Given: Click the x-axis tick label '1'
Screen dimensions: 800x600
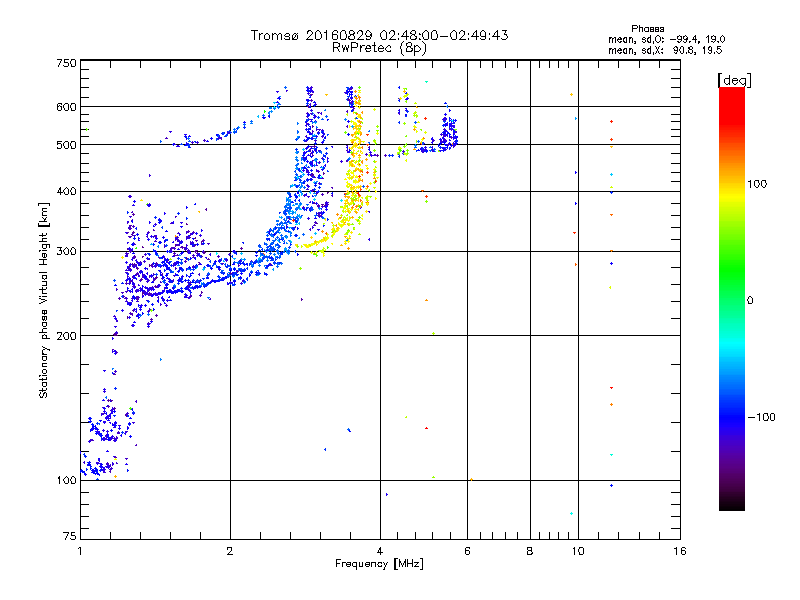Looking at the screenshot, I should (80, 551).
